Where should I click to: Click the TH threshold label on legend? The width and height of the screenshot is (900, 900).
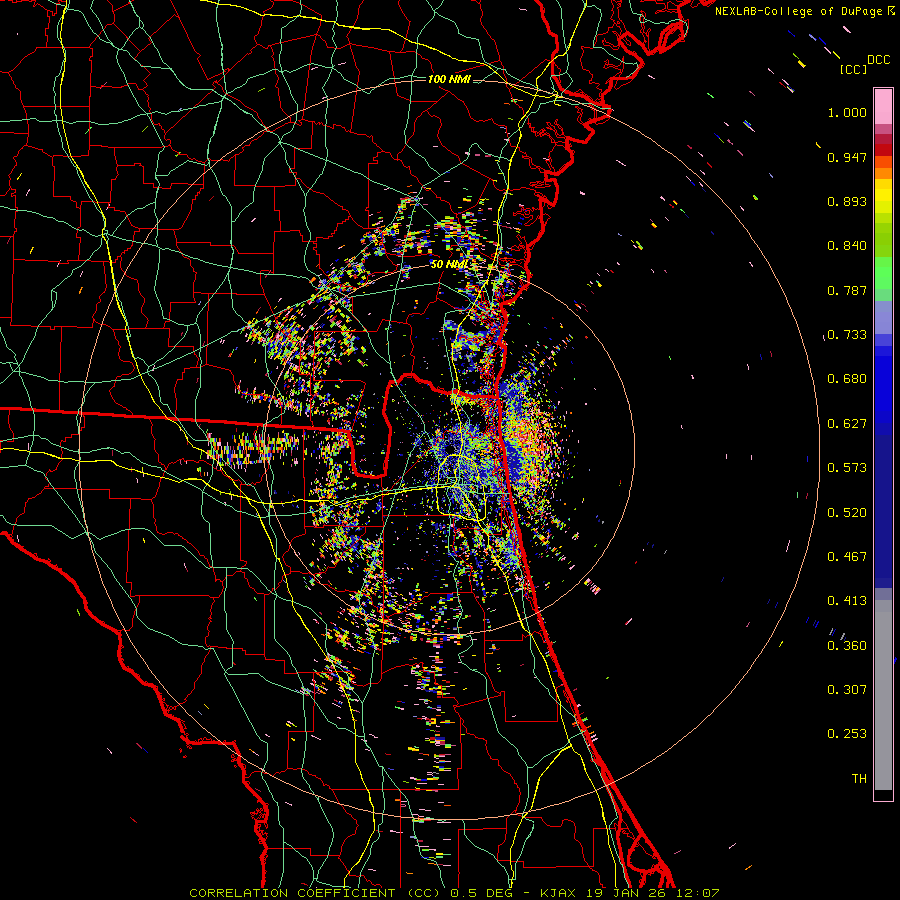(859, 779)
